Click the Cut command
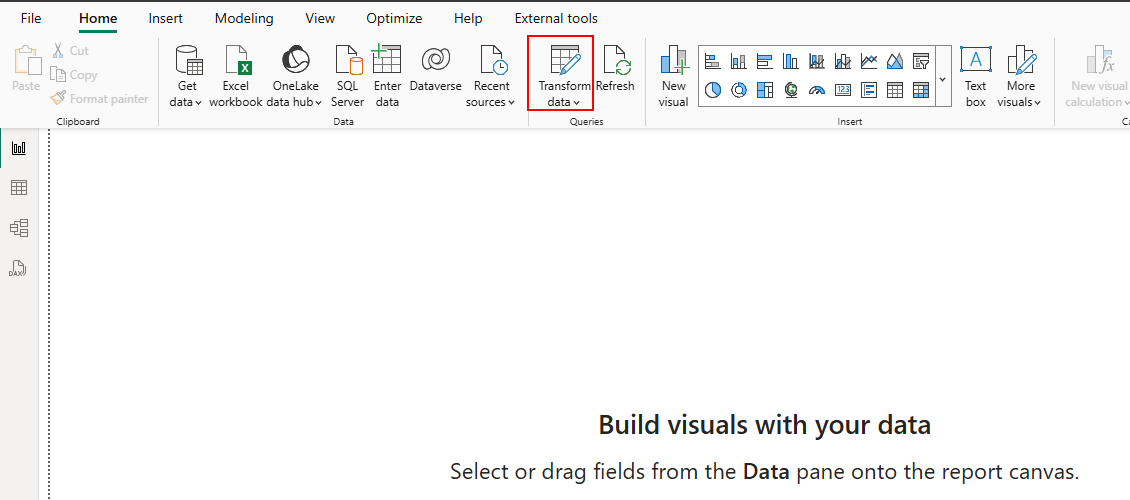Screen dimensions: 1130x500 click(70, 50)
